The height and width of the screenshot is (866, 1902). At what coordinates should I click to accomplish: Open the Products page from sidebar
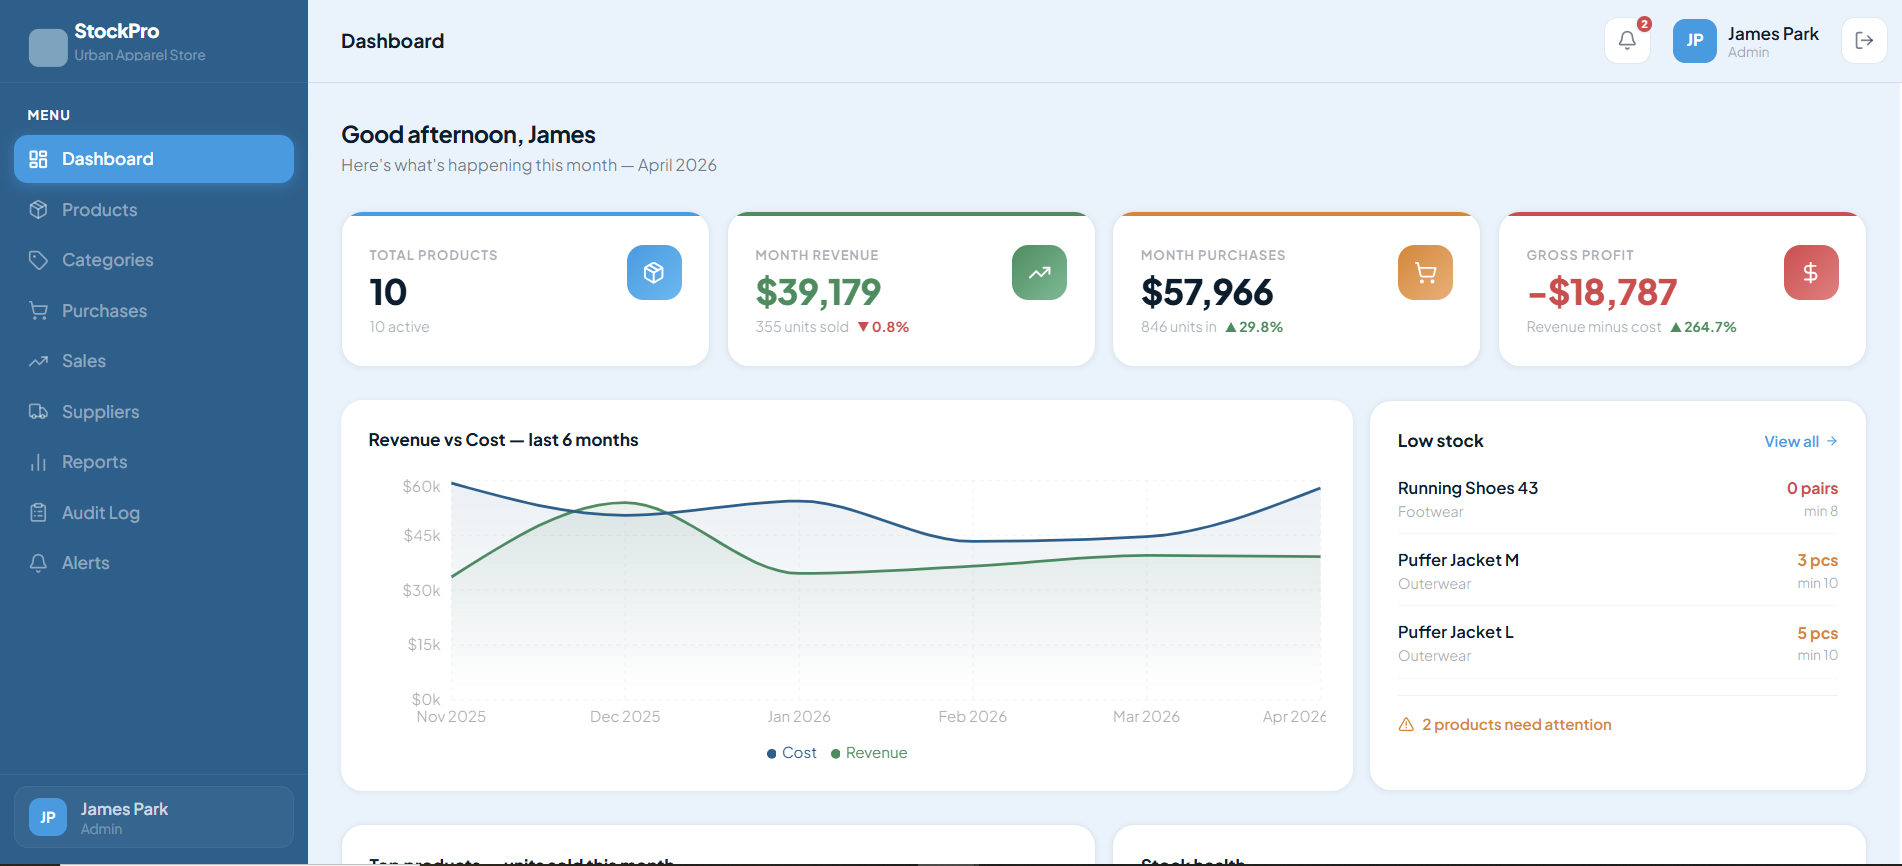click(99, 210)
